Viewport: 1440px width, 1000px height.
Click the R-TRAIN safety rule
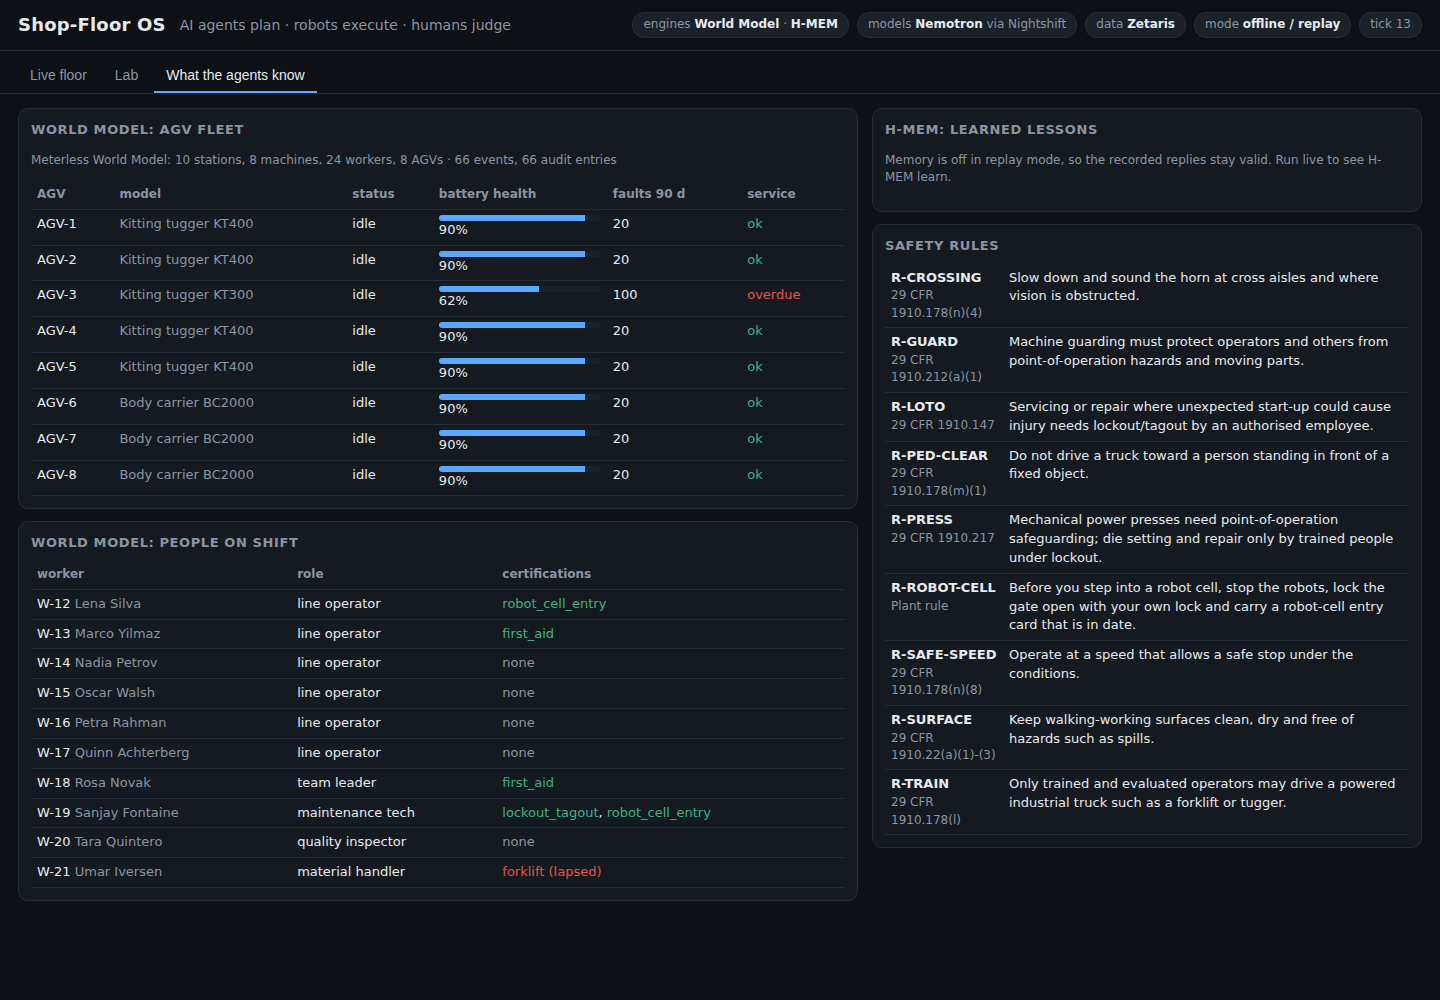(1147, 802)
